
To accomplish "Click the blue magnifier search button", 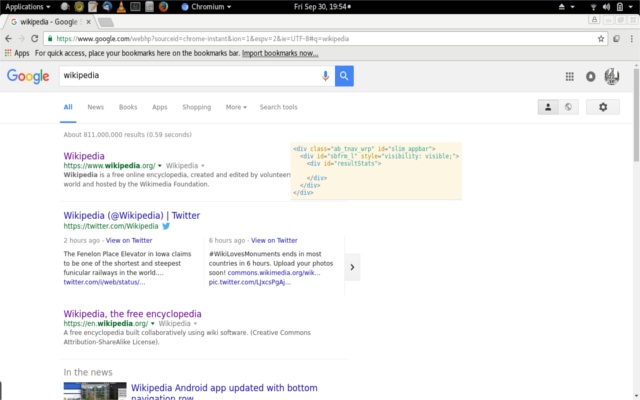I will pos(344,76).
